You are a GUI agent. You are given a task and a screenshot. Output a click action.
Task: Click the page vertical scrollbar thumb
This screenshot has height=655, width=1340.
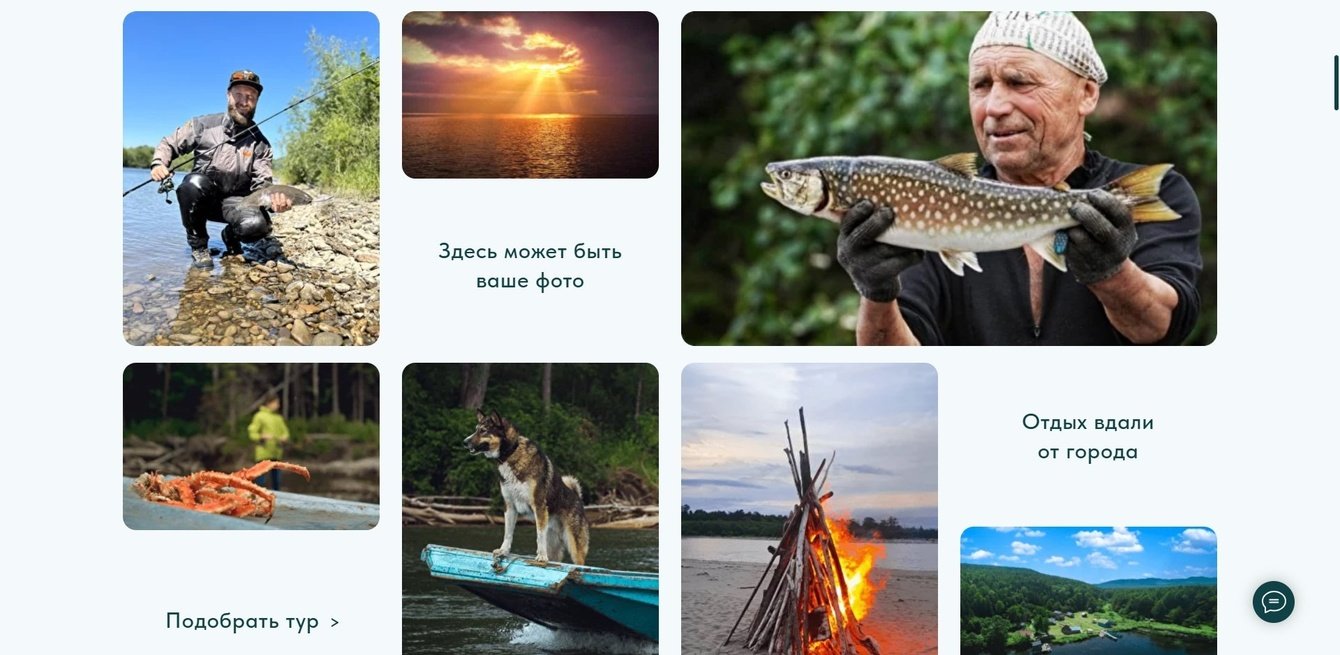(1336, 83)
